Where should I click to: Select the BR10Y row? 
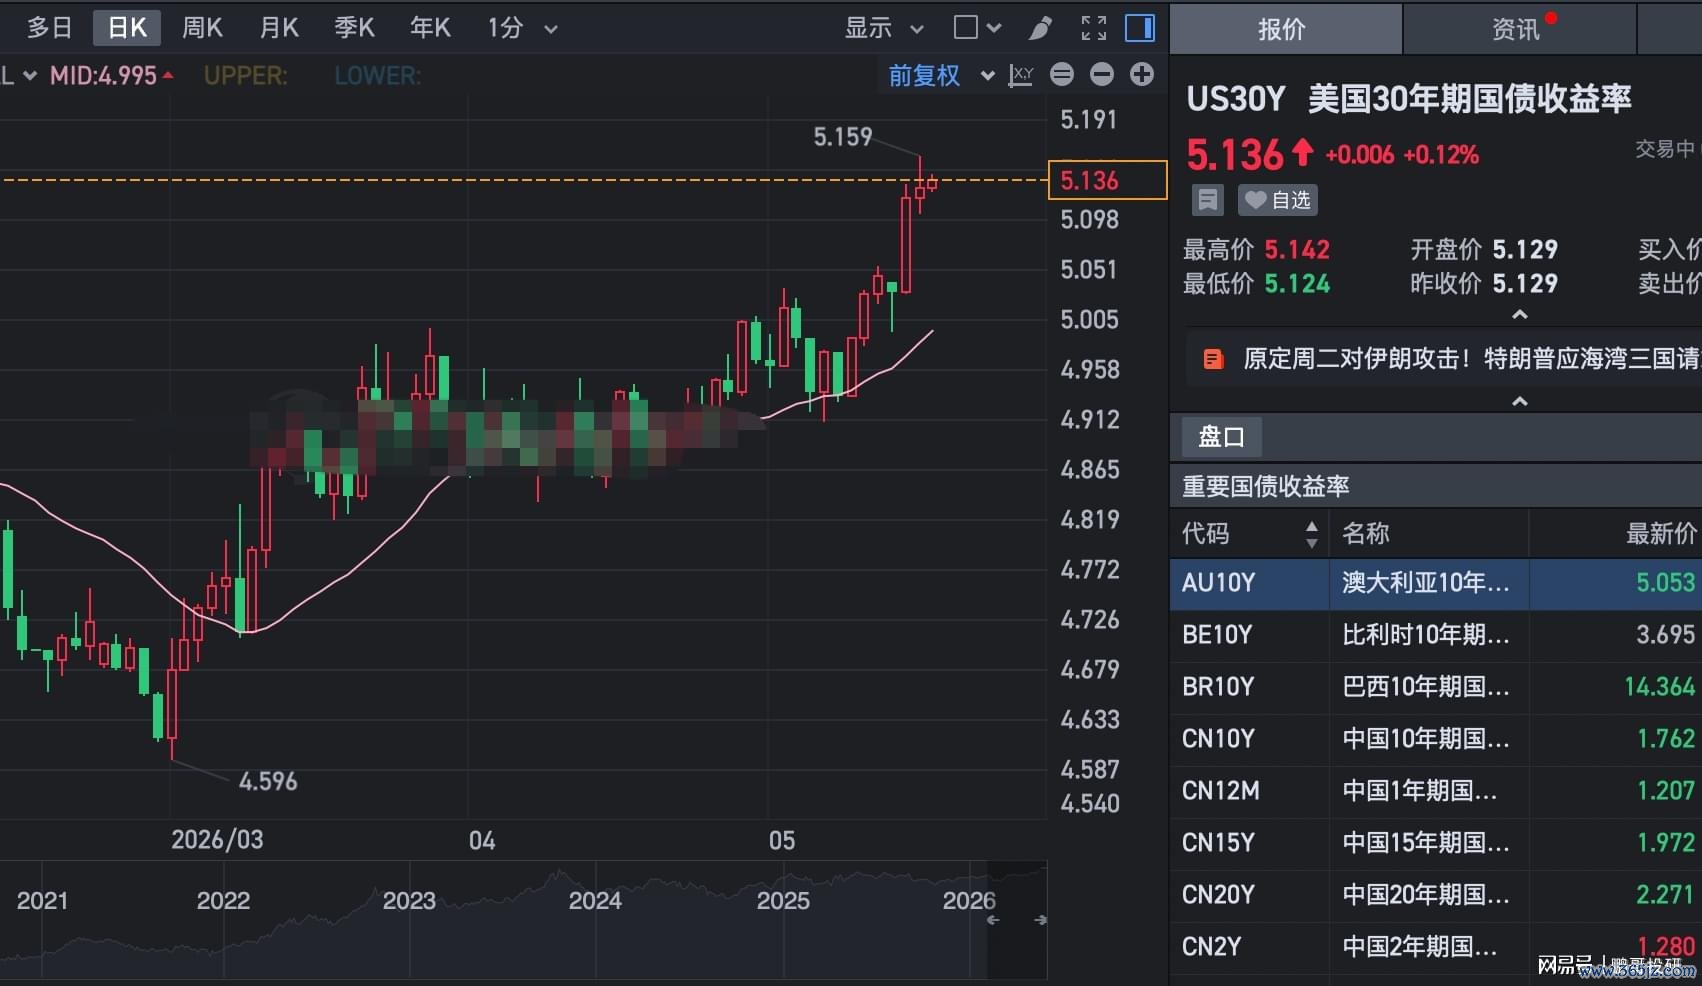coord(1436,687)
